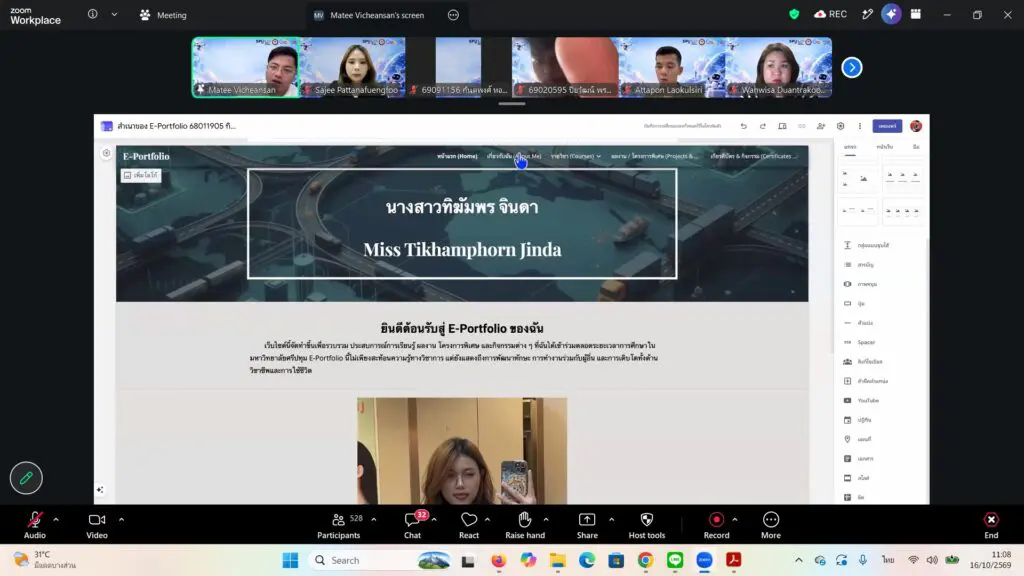Click the undo arrow in Sites editor
This screenshot has width=1024, height=576.
[x=743, y=126]
